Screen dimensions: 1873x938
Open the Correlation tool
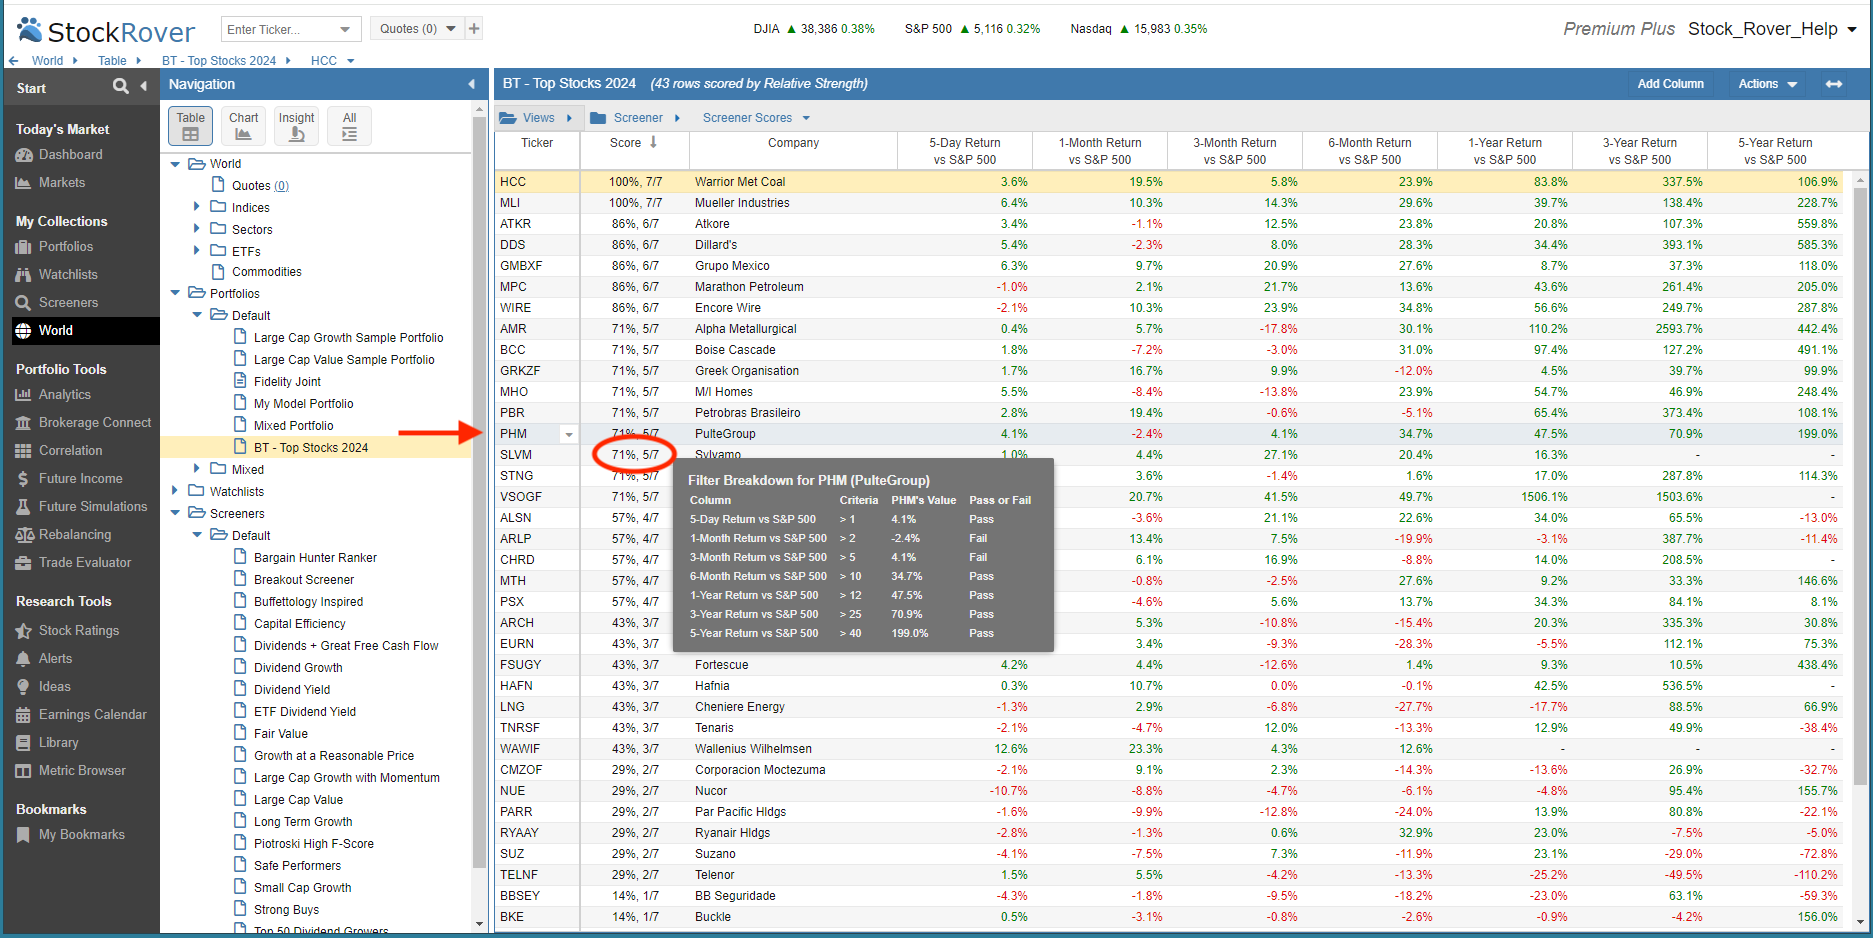pos(70,451)
